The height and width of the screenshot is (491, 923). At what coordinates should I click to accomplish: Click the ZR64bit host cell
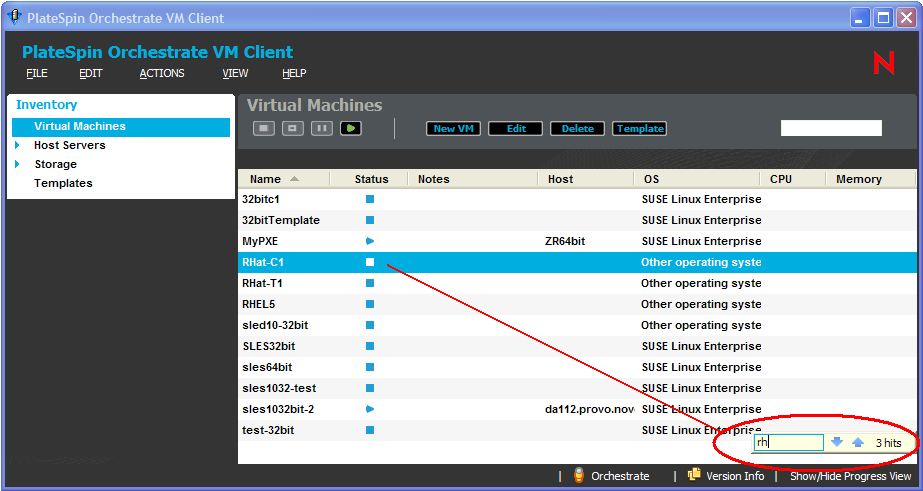(x=565, y=241)
